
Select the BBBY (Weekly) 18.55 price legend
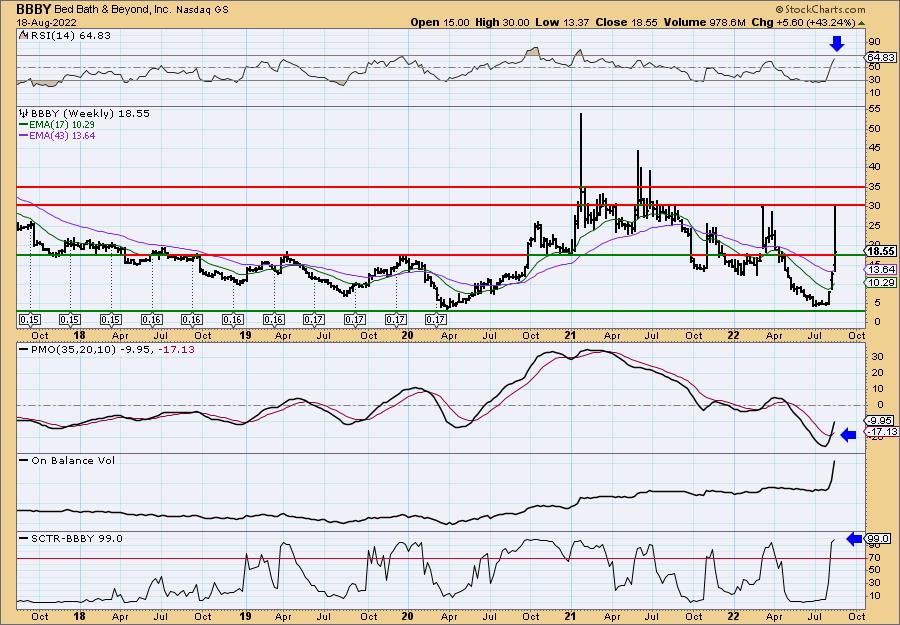pyautogui.click(x=84, y=114)
